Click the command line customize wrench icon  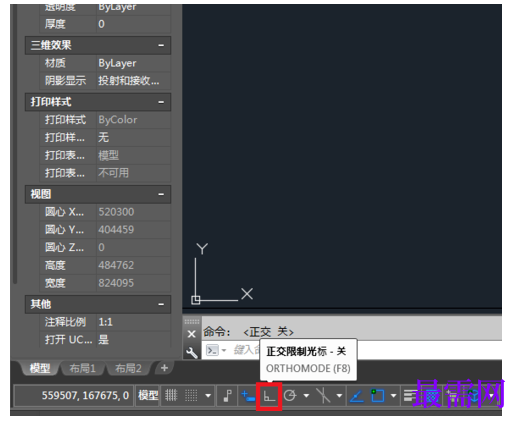click(192, 352)
